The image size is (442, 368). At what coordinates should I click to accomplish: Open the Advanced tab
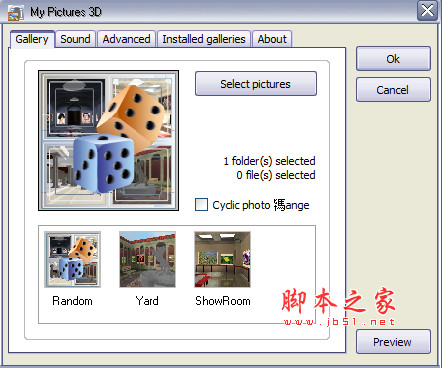[x=126, y=39]
